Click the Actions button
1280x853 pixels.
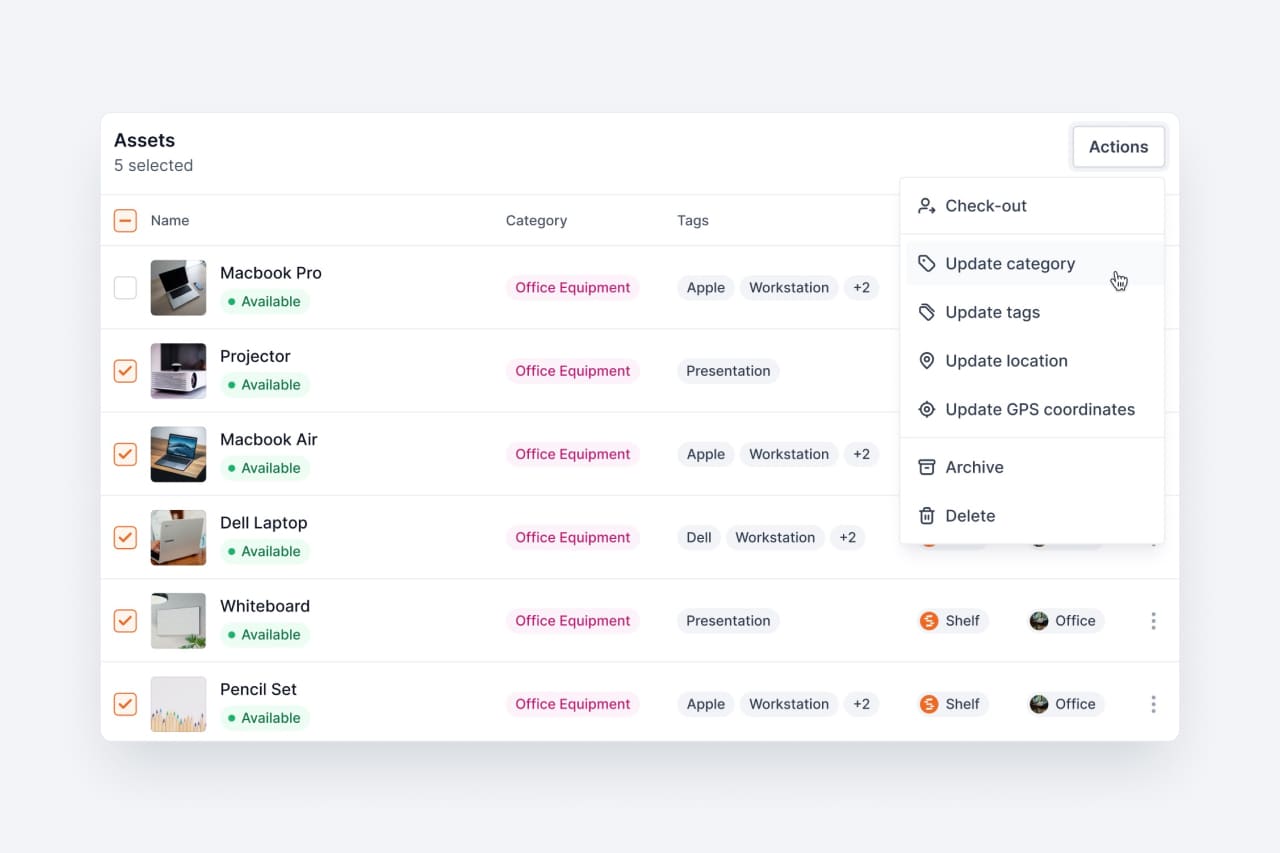(x=1118, y=146)
